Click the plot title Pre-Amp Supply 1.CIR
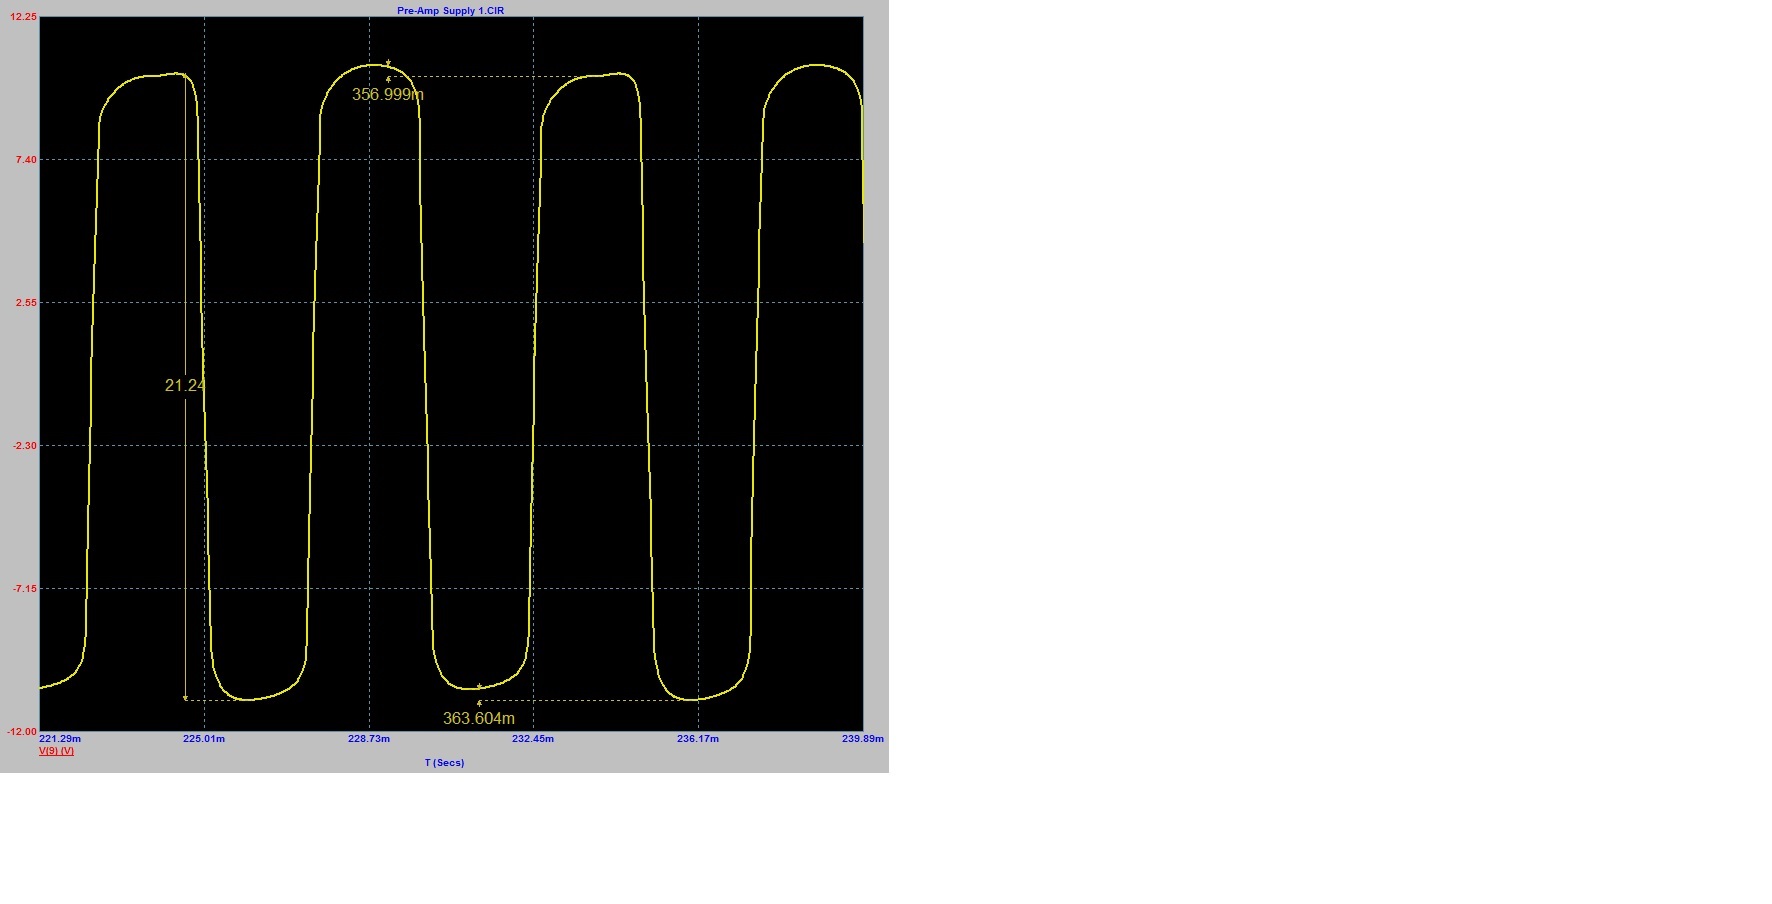The image size is (1772, 904). [x=450, y=11]
